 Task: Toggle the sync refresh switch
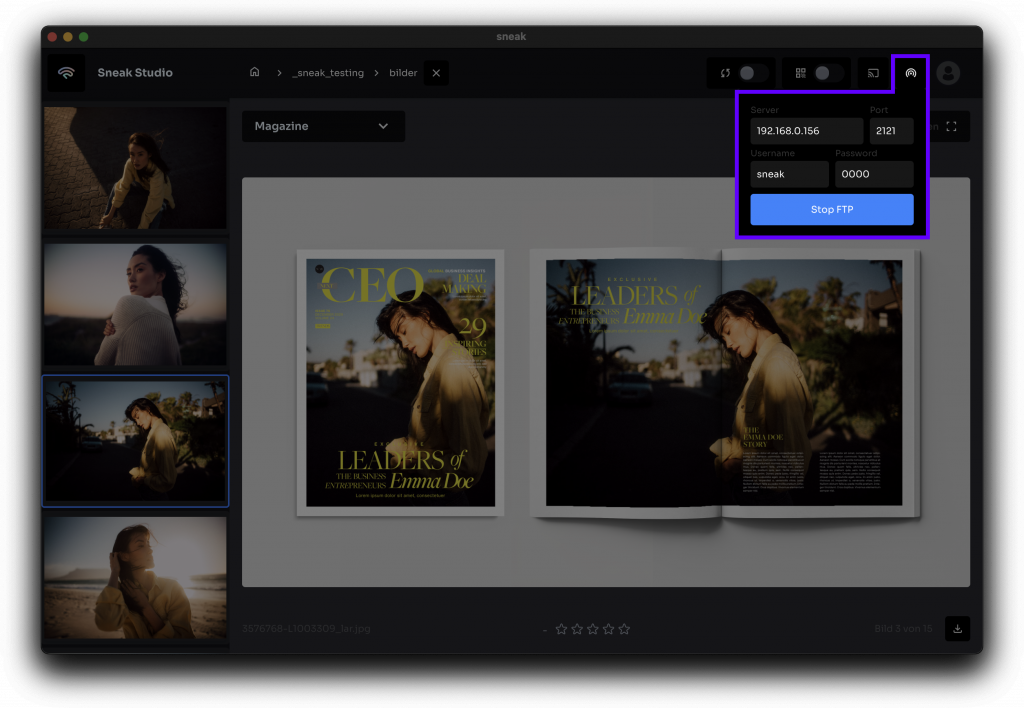pos(752,73)
